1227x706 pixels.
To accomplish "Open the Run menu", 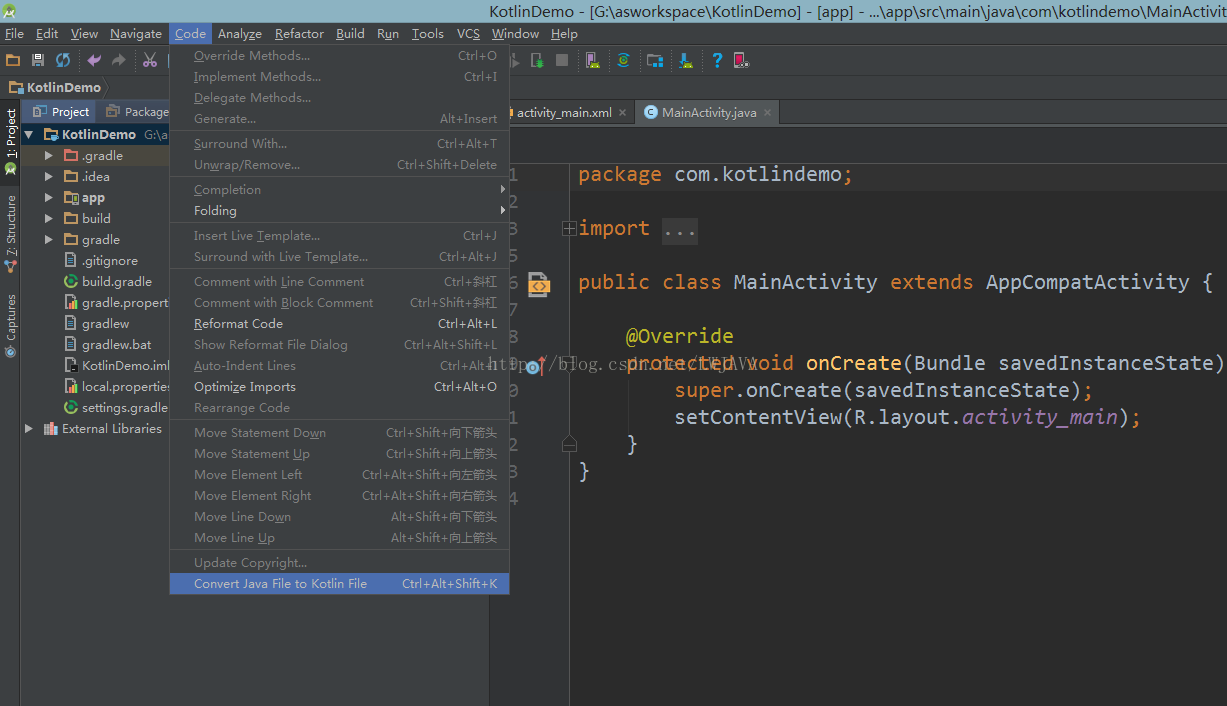I will 388,33.
